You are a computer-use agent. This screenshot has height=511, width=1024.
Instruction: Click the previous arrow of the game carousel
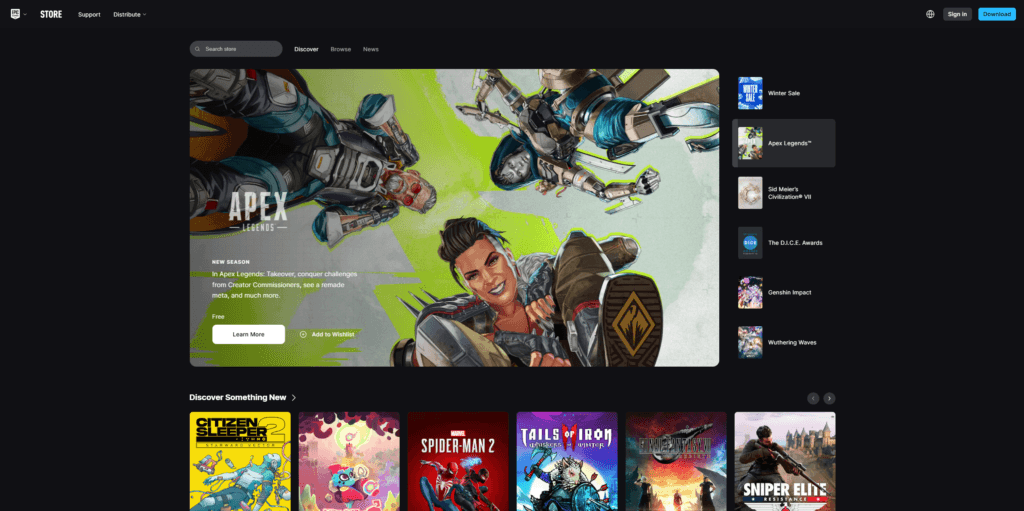click(813, 398)
